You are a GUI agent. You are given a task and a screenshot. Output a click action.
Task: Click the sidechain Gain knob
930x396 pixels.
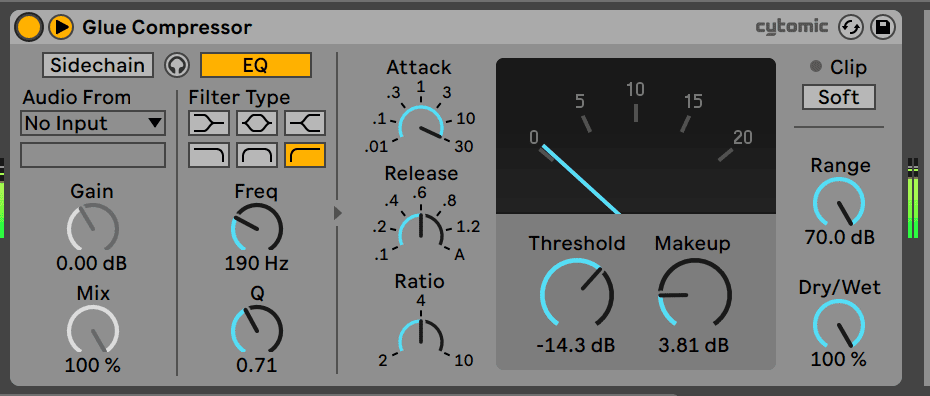[93, 228]
